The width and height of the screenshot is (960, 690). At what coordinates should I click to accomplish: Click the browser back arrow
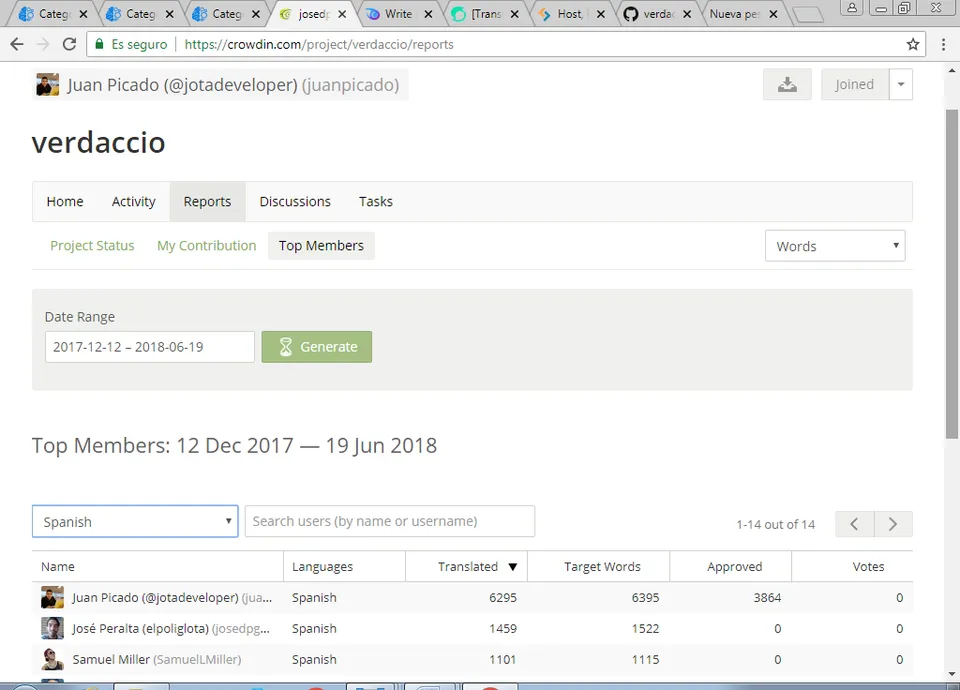[17, 44]
